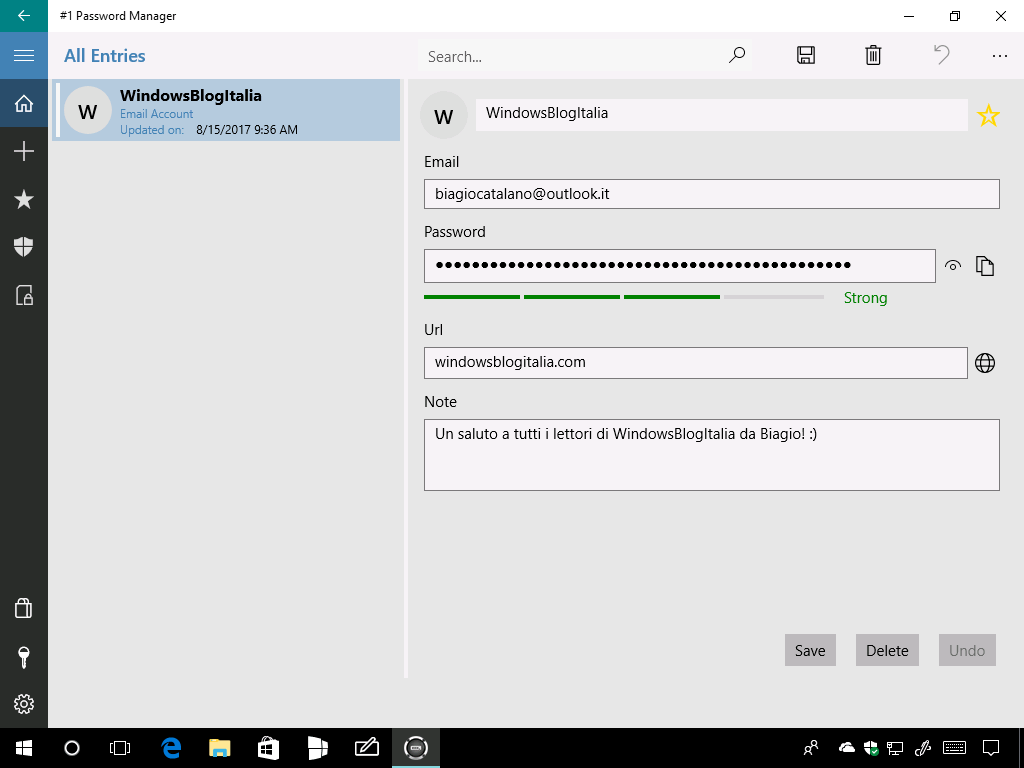Click the undo arrow toolbar icon
This screenshot has height=768, width=1024.
pos(941,55)
